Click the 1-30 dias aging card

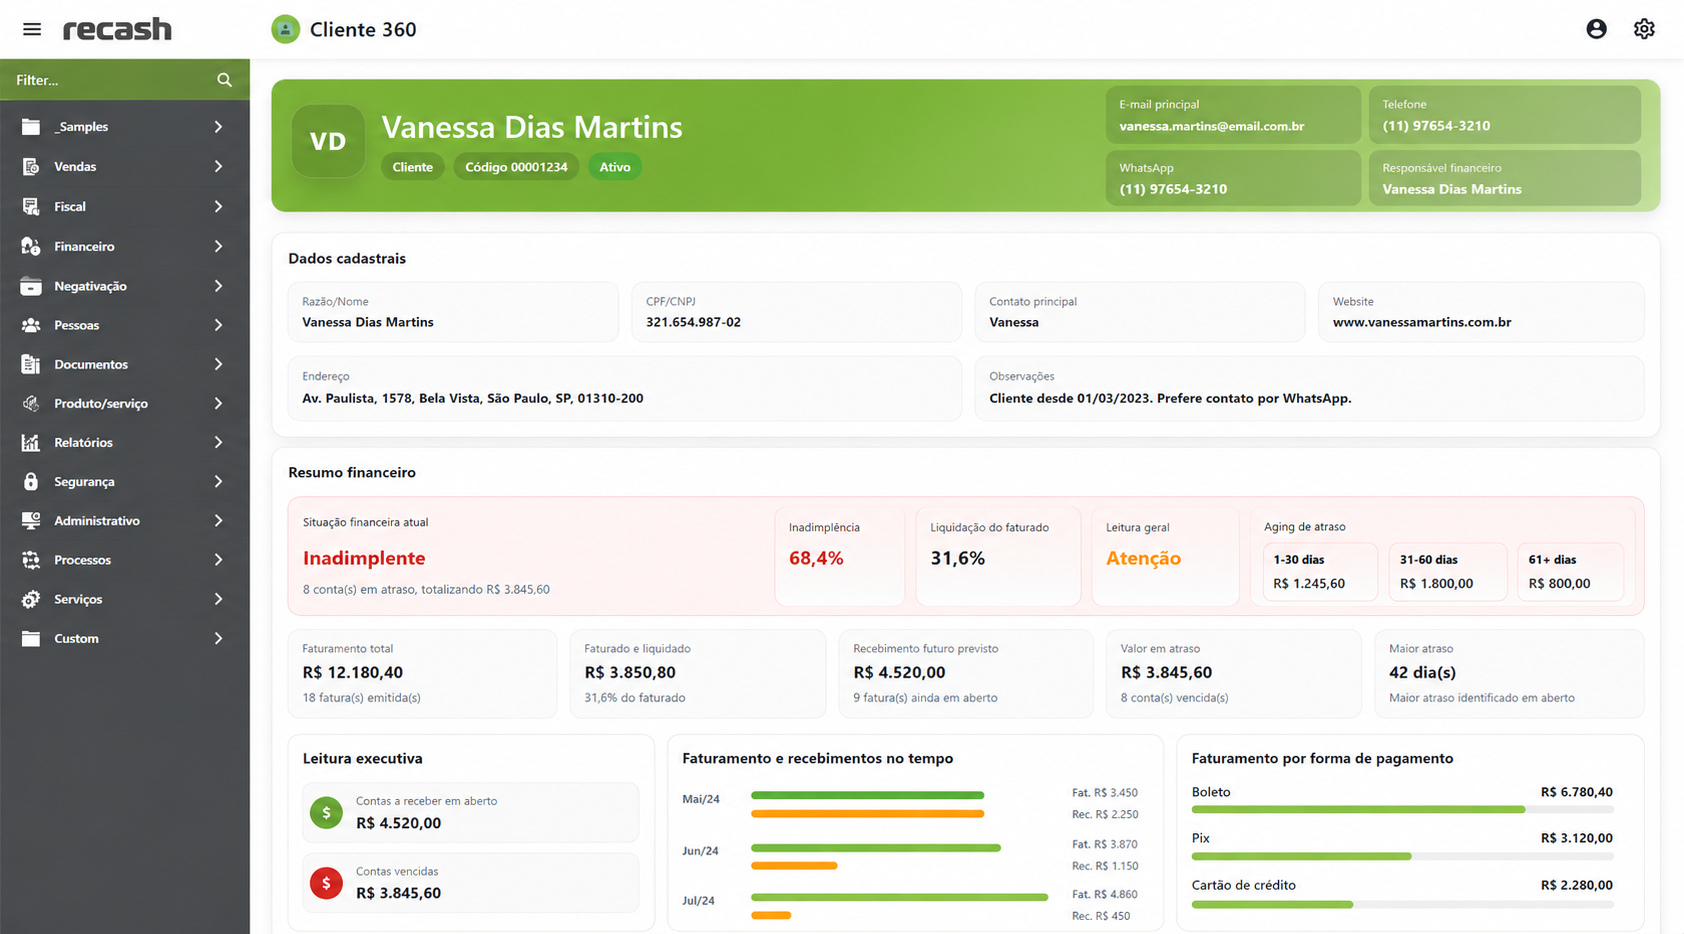pos(1320,572)
